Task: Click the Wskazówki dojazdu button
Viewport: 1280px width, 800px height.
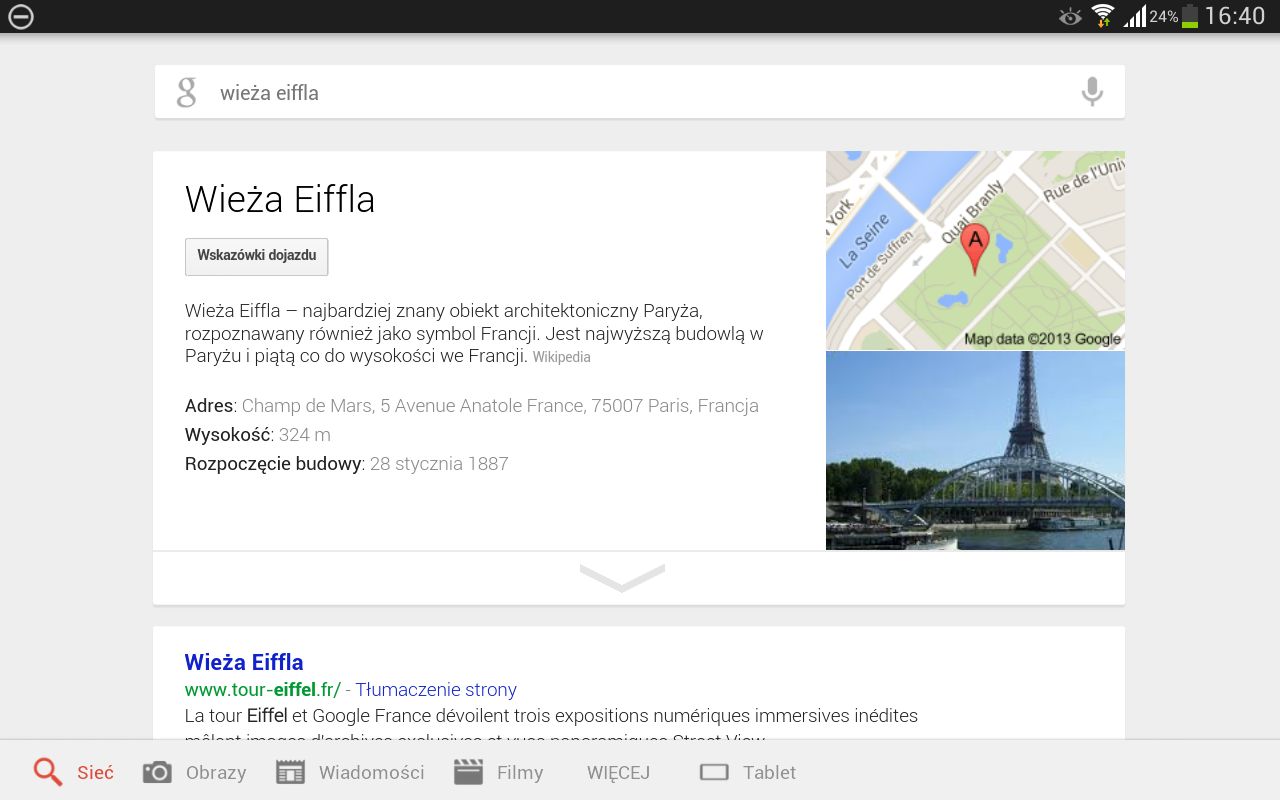Action: [257, 256]
